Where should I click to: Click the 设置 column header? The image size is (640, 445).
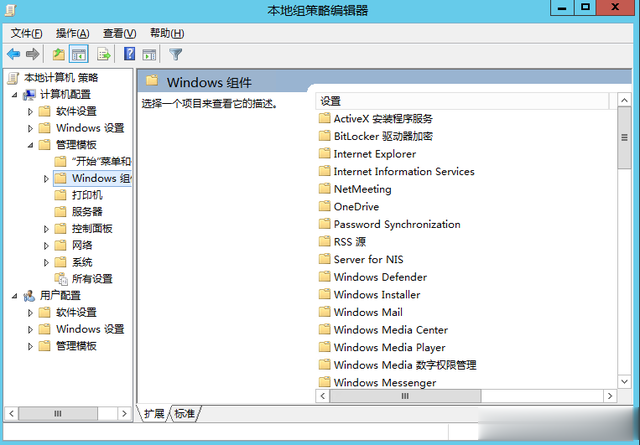pyautogui.click(x=462, y=101)
